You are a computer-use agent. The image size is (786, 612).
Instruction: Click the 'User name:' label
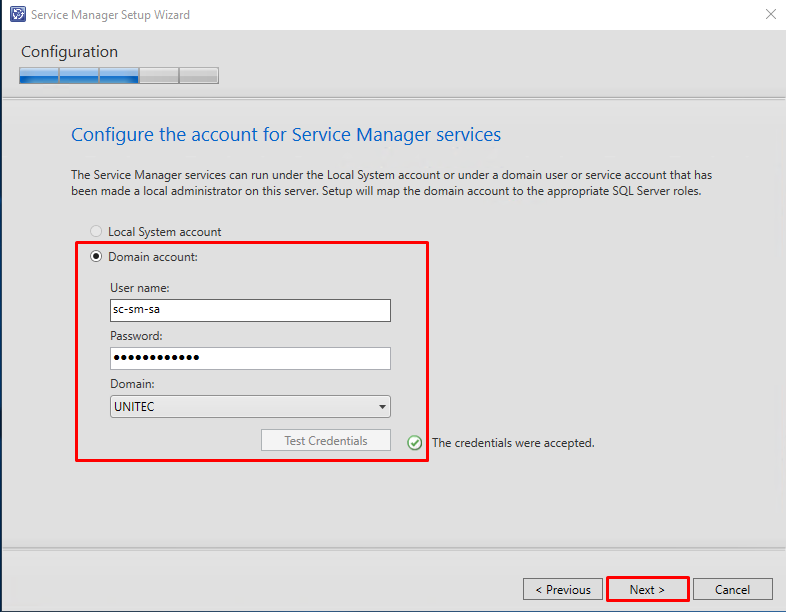[x=140, y=288]
